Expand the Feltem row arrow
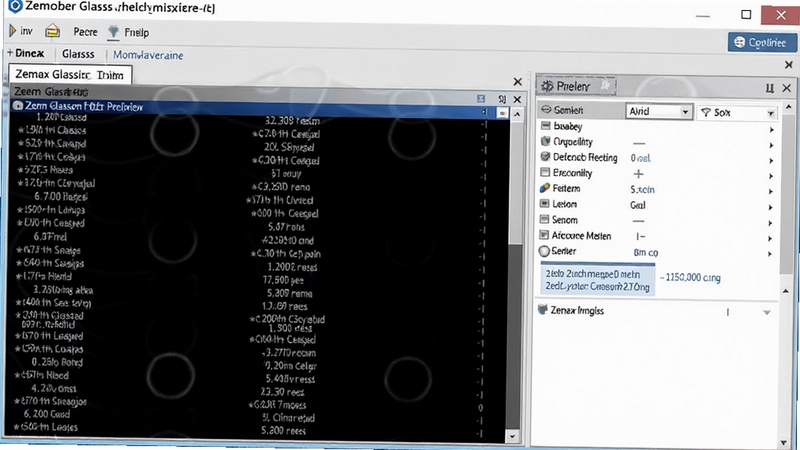This screenshot has height=450, width=800. pyautogui.click(x=771, y=192)
